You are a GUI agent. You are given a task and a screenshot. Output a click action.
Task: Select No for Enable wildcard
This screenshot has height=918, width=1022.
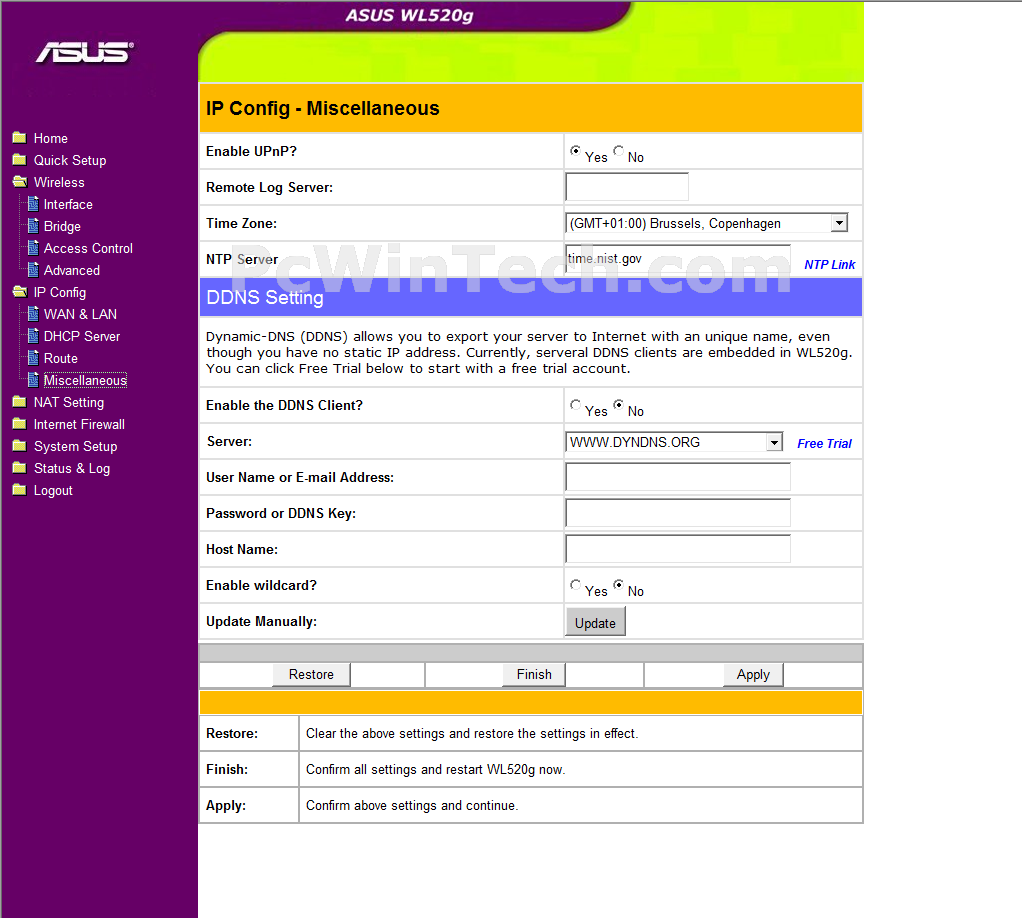(618, 585)
